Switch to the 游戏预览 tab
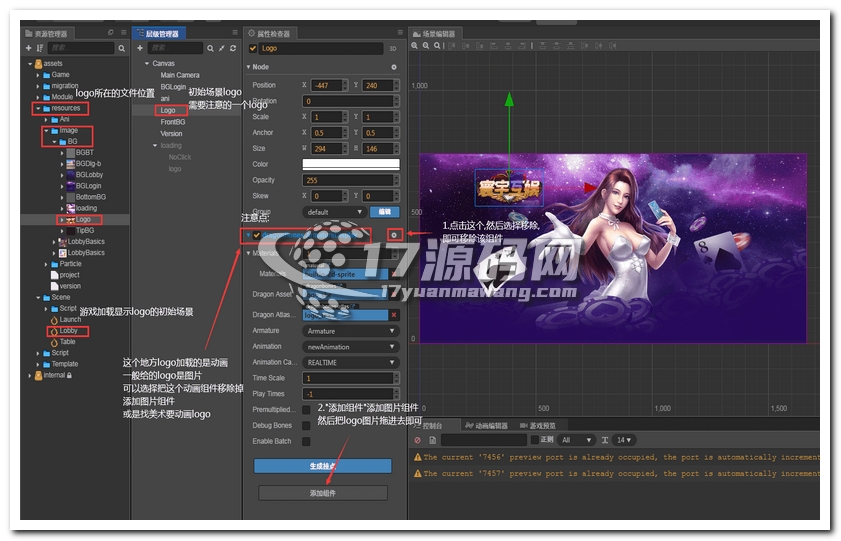Image resolution: width=841 pixels, height=541 pixels. click(538, 426)
